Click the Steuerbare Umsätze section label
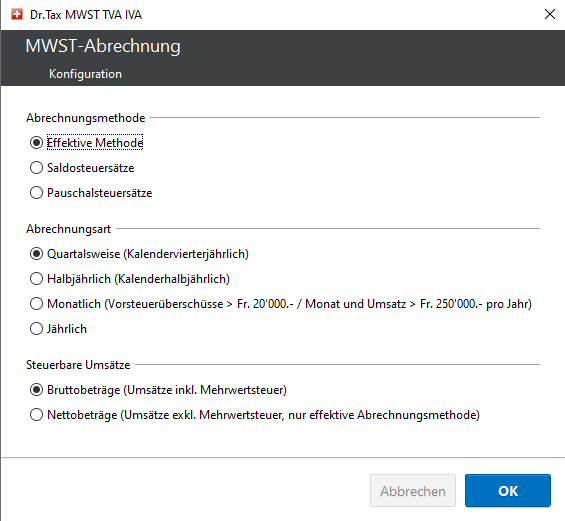 (78, 365)
